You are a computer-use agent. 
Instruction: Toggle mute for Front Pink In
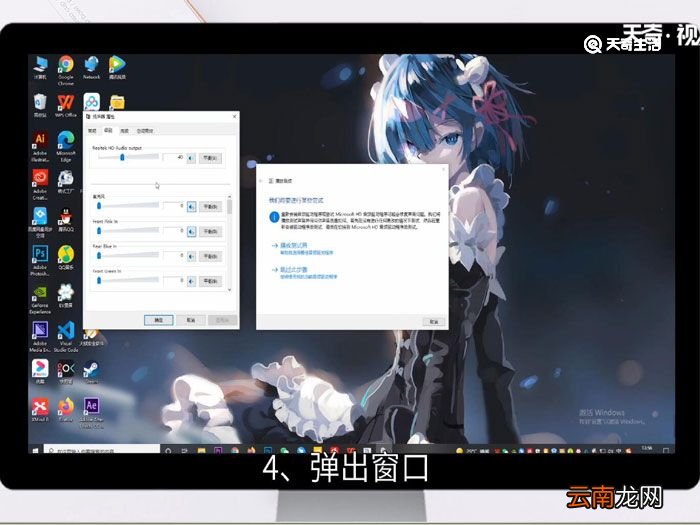[192, 231]
